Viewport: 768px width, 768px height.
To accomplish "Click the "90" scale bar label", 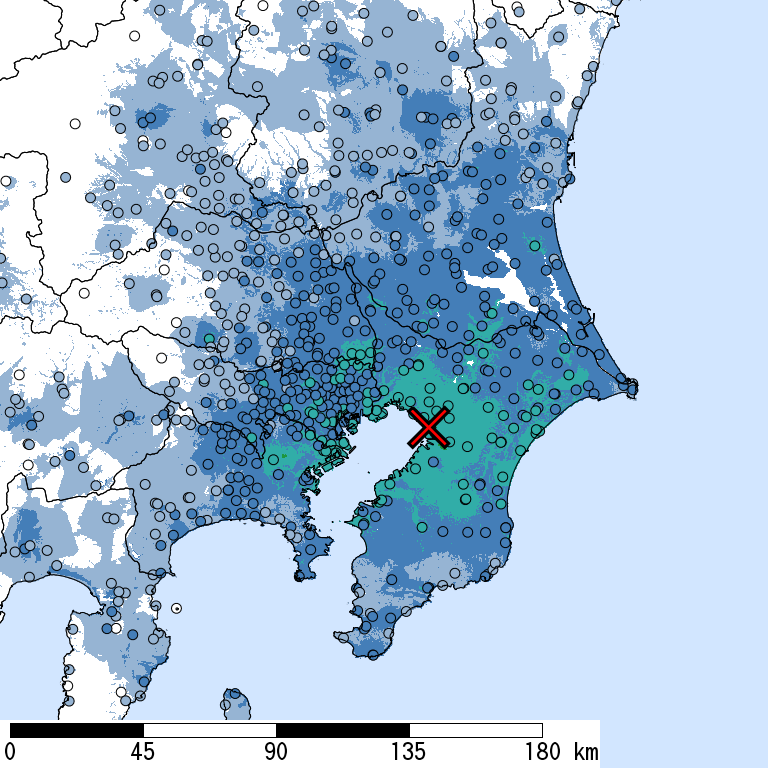I will (276, 751).
